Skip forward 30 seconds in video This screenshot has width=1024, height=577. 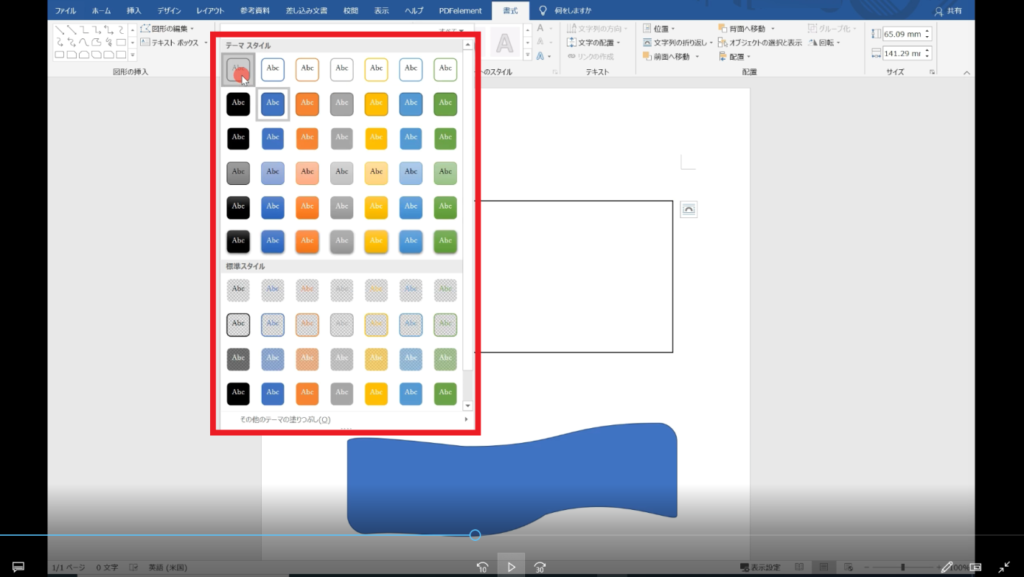[x=540, y=567]
